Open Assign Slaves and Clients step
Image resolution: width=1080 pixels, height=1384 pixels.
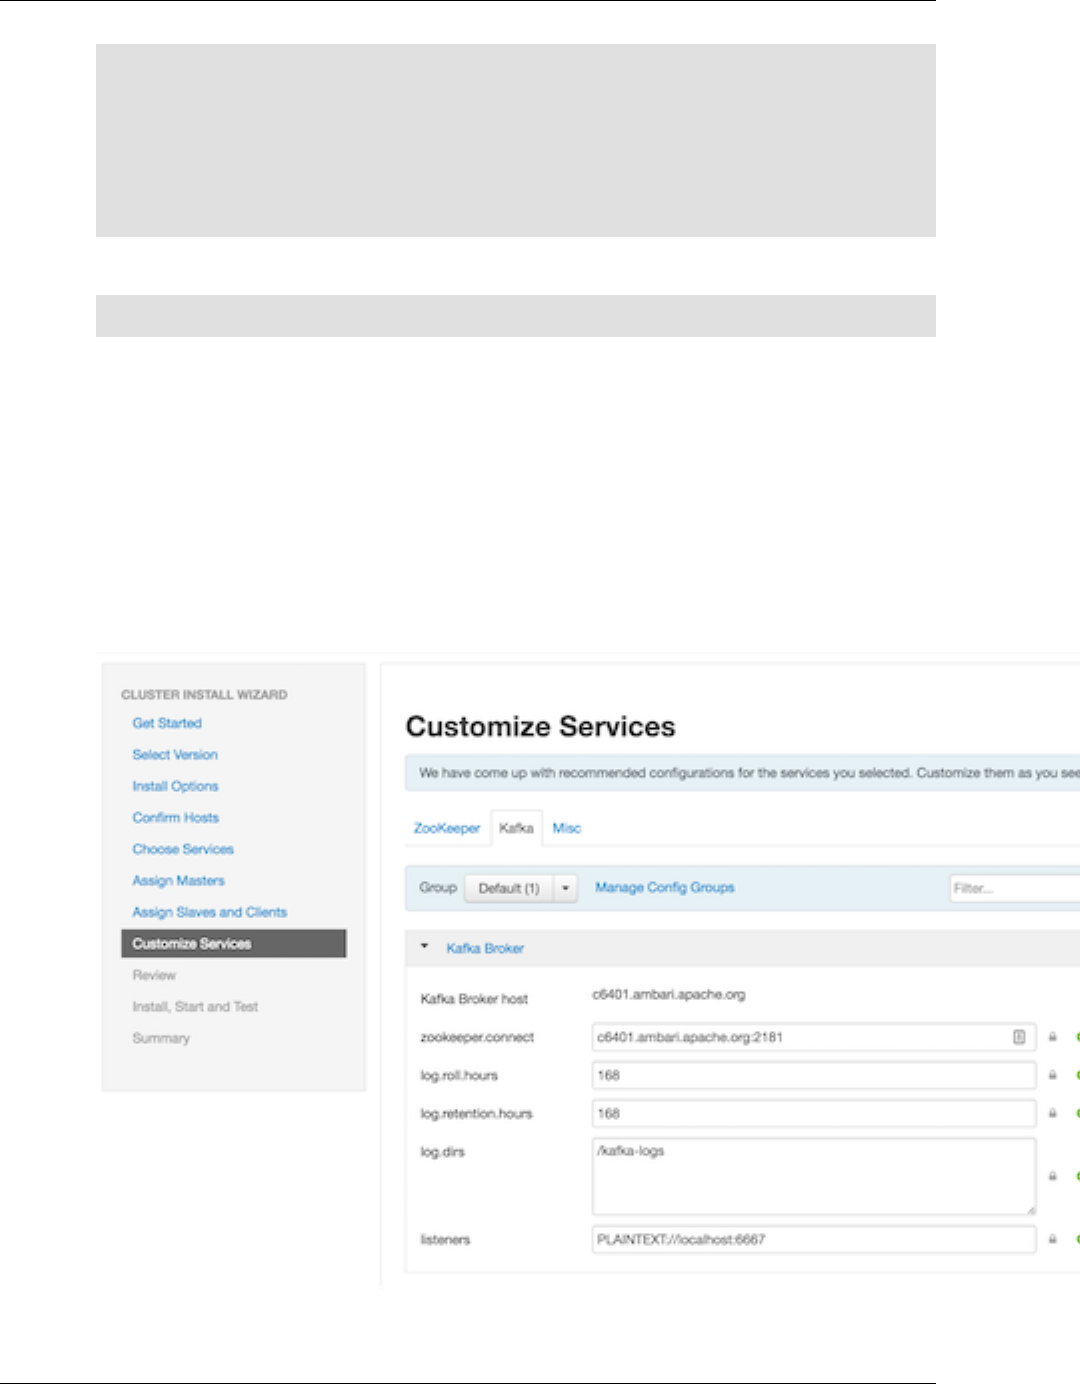coord(210,912)
